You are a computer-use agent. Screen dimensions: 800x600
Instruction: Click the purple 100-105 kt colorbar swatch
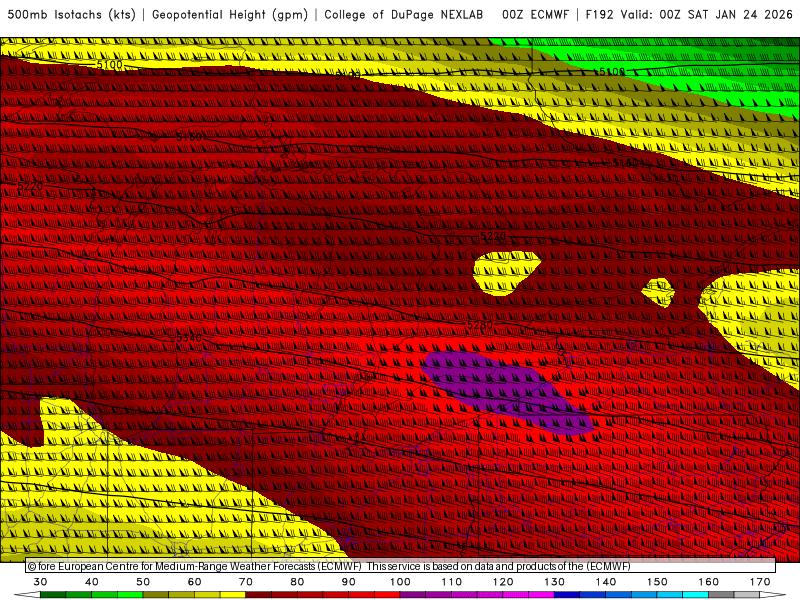pos(413,595)
